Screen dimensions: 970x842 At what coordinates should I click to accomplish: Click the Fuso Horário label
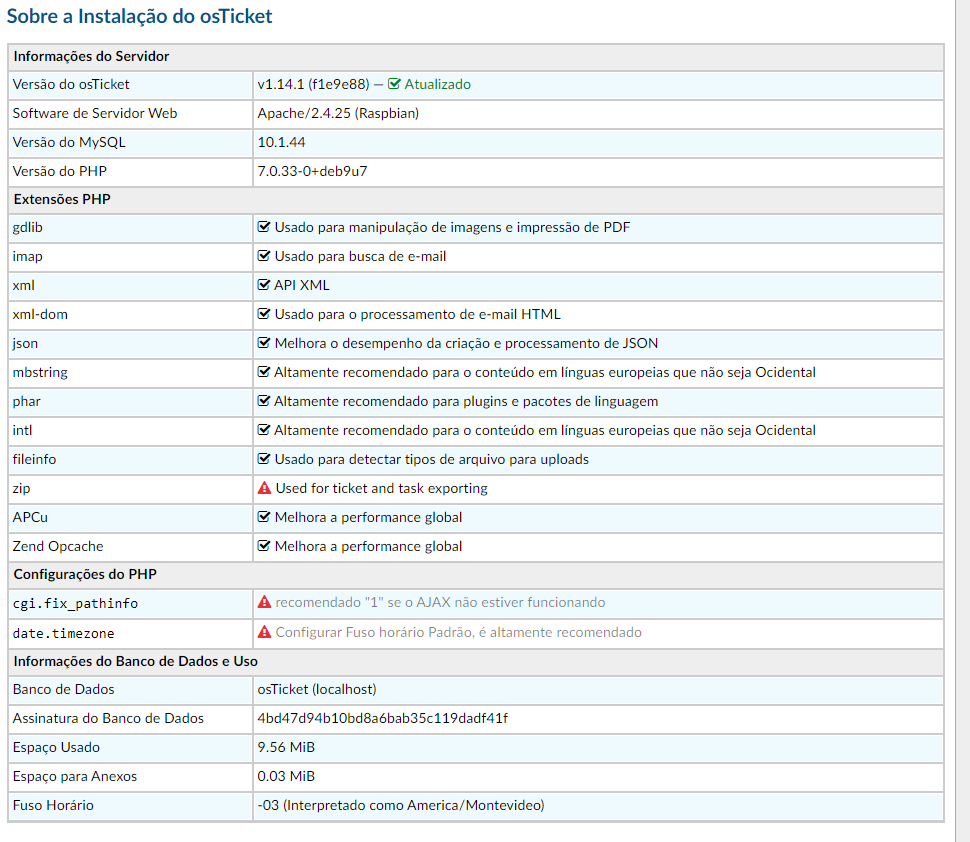[x=53, y=805]
